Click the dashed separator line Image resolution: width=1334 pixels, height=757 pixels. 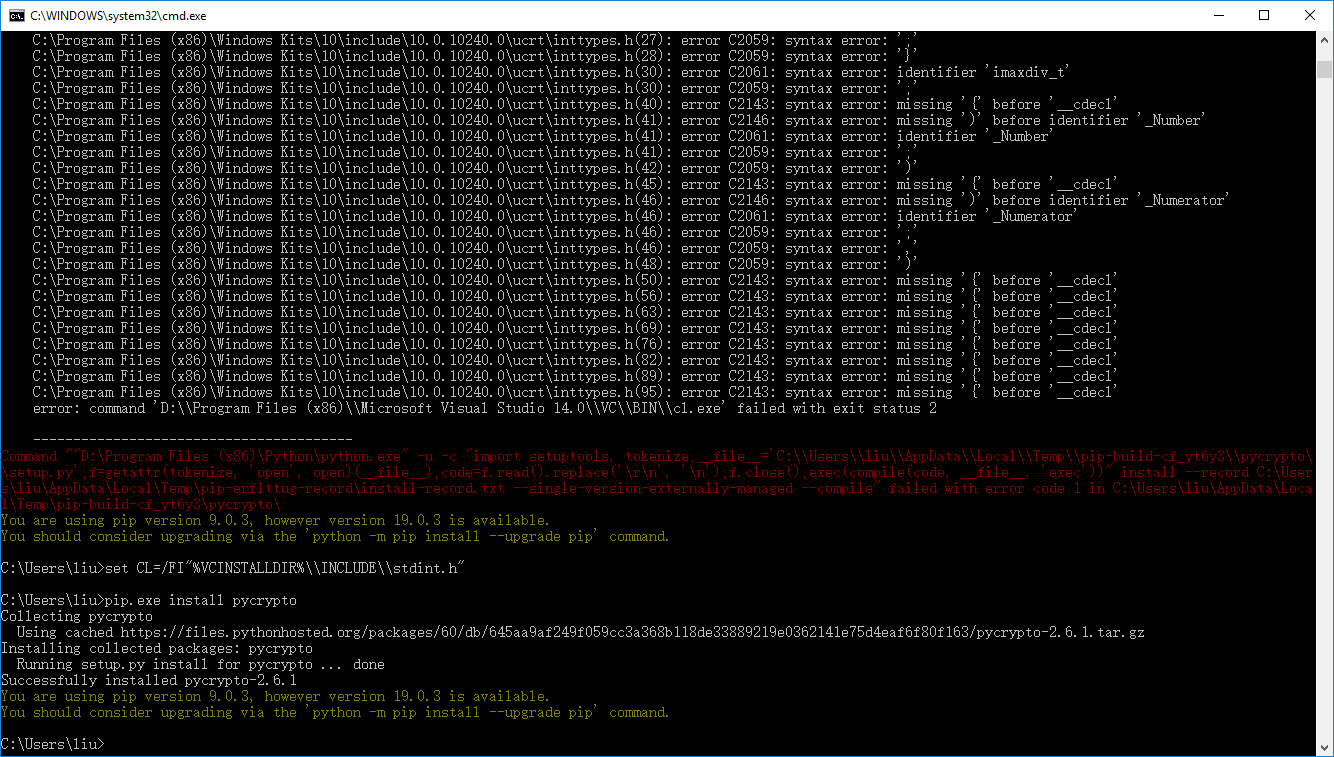[x=190, y=439]
